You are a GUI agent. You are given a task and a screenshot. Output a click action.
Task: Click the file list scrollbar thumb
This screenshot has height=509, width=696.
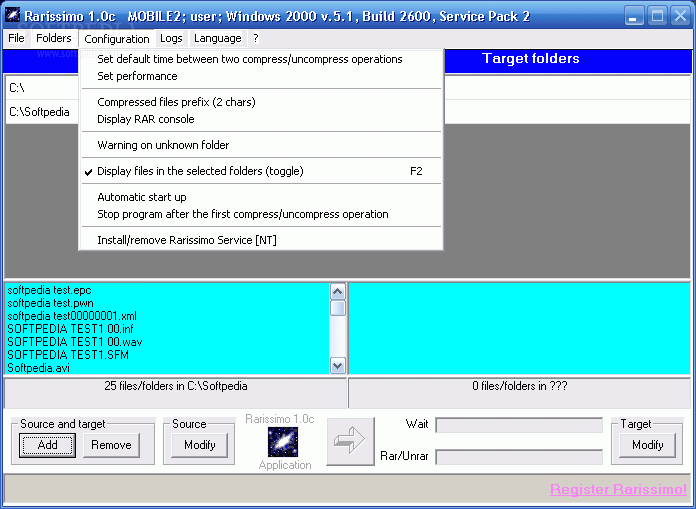(338, 308)
